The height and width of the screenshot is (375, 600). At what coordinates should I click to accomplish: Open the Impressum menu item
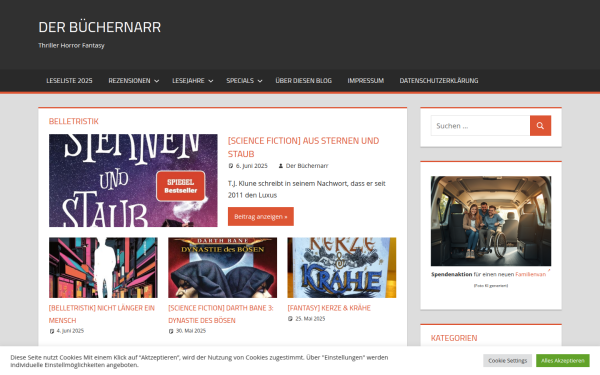point(365,81)
